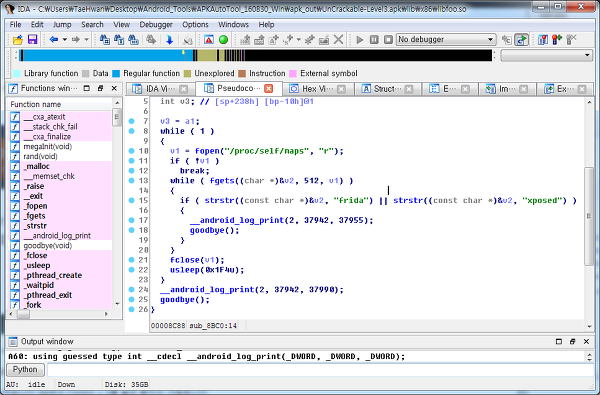Screen dimensions: 600x395
Task: Close the Functions window panel
Action: [114, 88]
